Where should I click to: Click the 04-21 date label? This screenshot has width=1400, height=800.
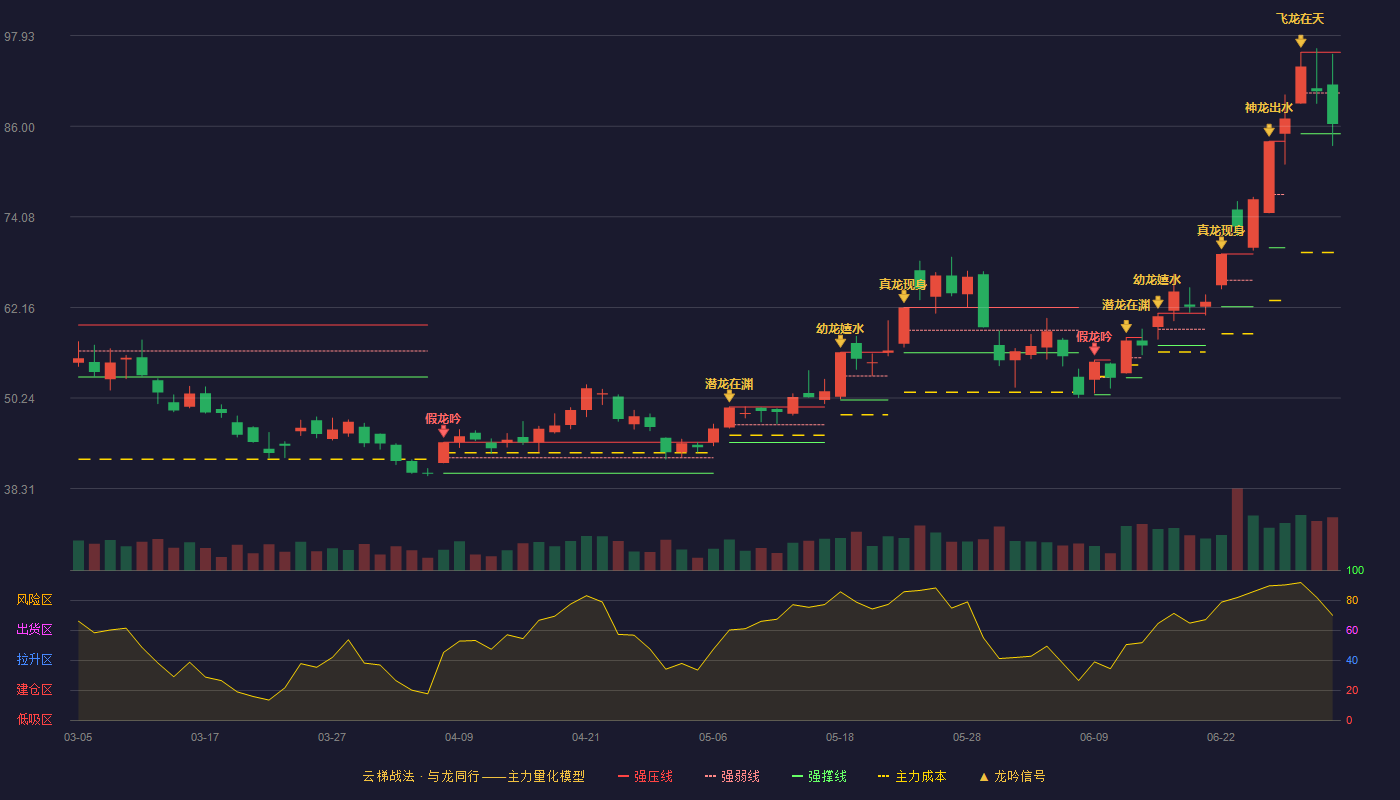coord(586,737)
